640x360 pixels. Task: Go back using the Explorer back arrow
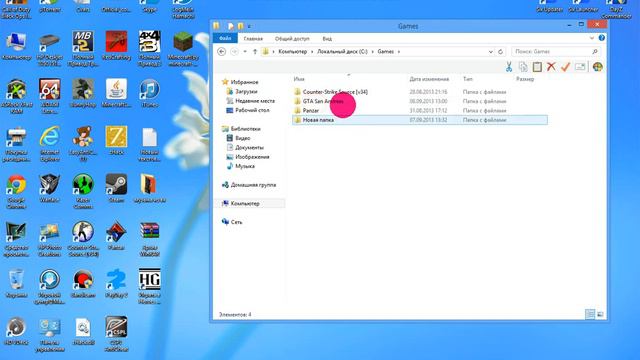point(222,51)
